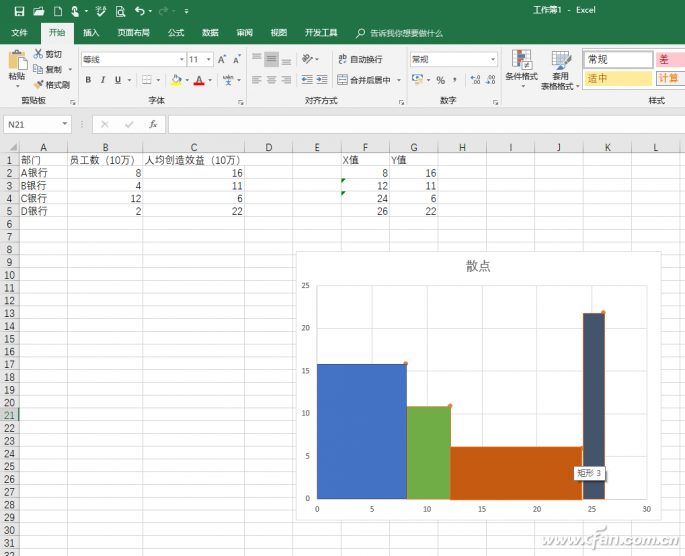Toggle middle vertical alignment
This screenshot has width=685, height=556.
[271, 59]
